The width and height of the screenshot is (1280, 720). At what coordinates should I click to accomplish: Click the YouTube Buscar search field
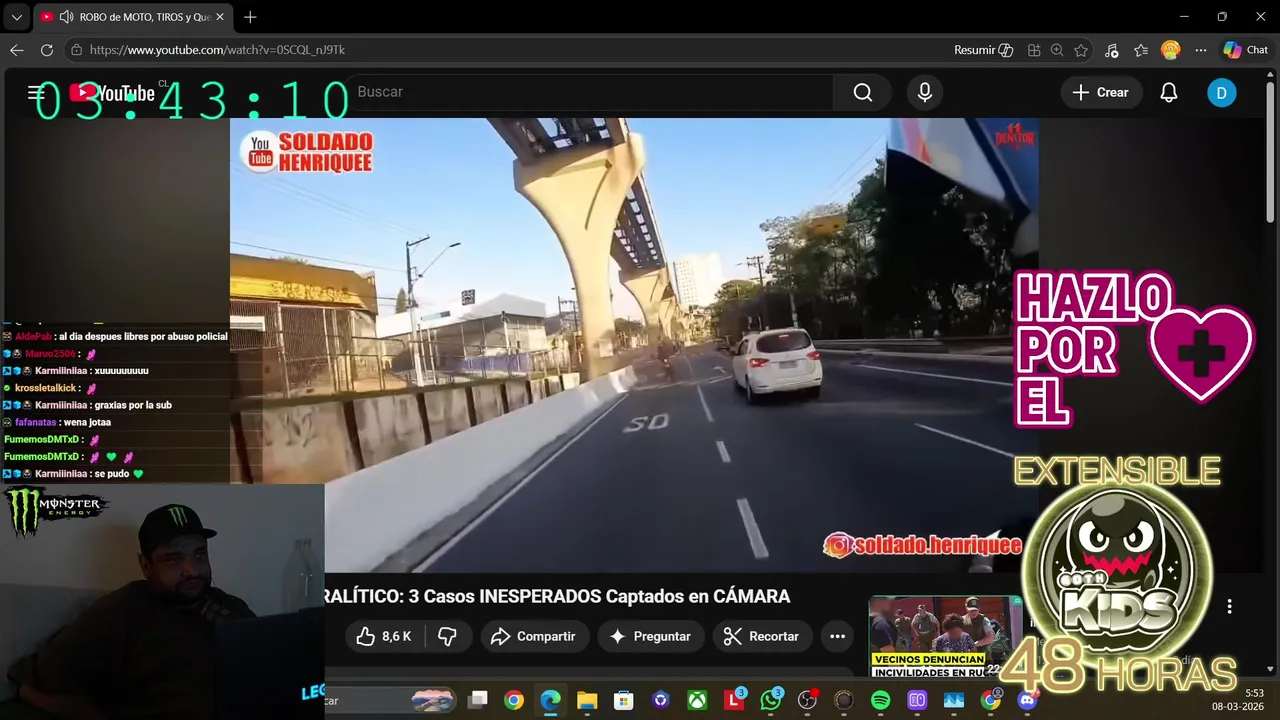point(590,92)
